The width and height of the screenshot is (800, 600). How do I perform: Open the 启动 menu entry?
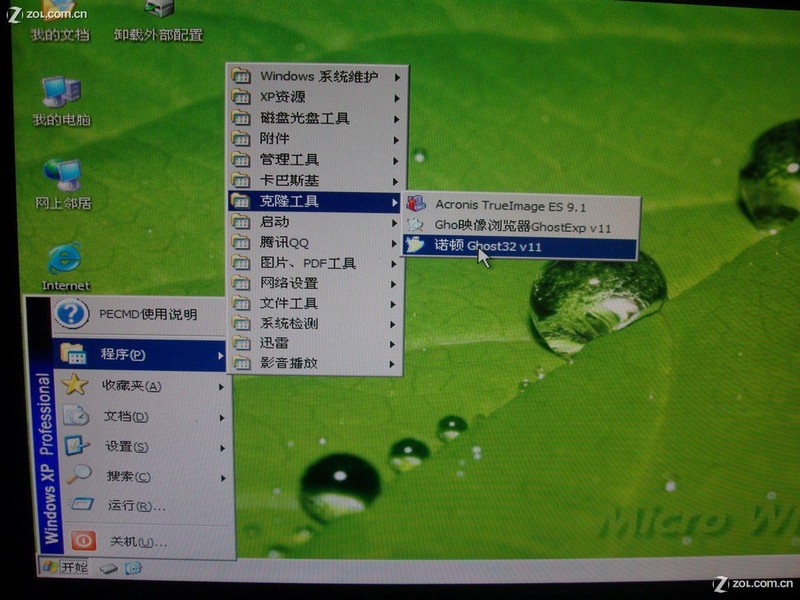[x=315, y=222]
